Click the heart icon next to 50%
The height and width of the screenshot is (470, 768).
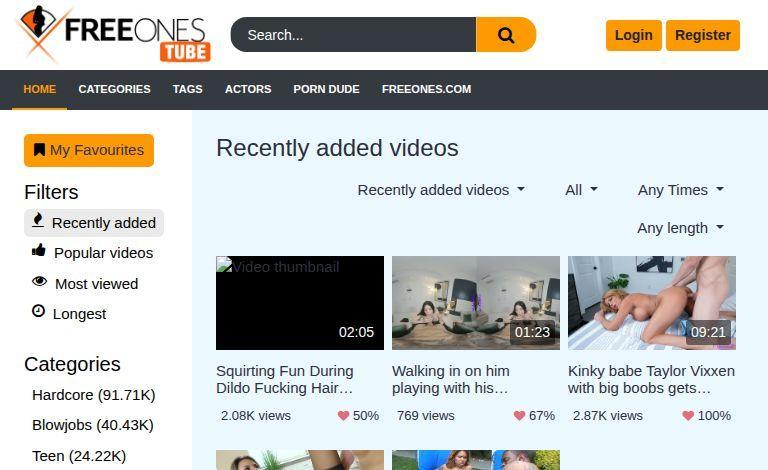343,415
